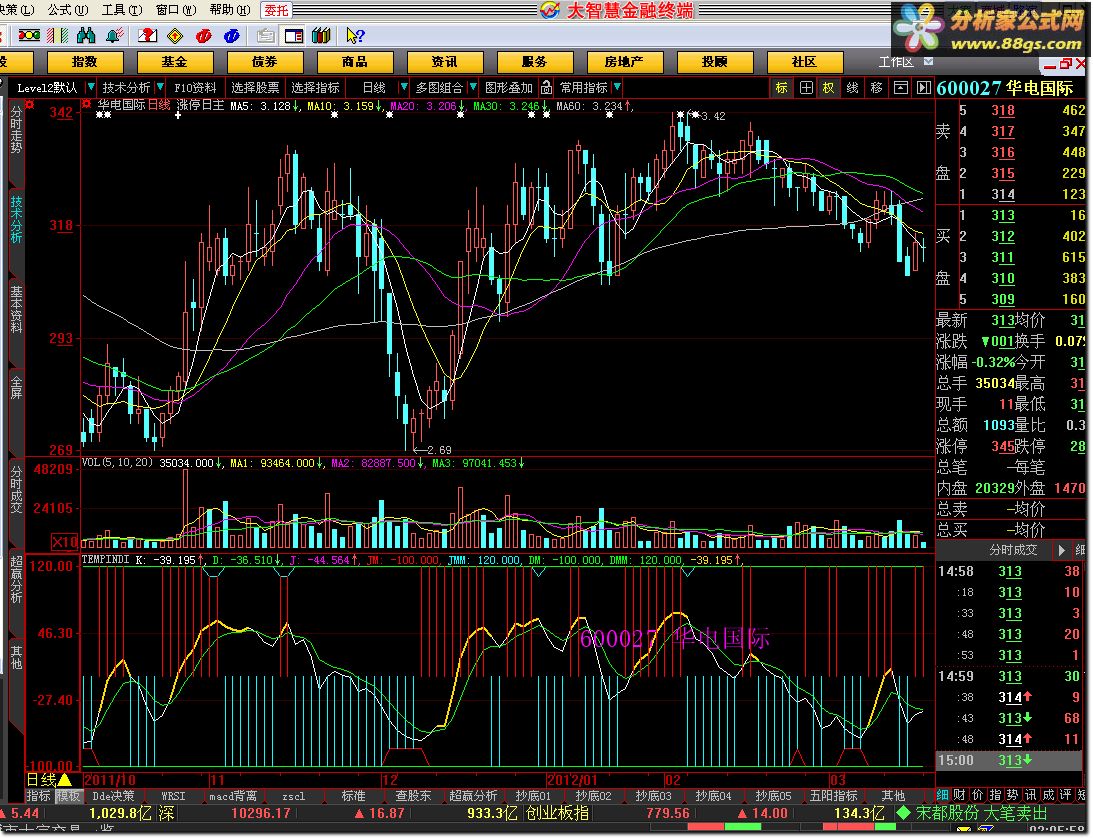Click the F10资料 button
Screen dimensions: 1093x838
click(195, 87)
